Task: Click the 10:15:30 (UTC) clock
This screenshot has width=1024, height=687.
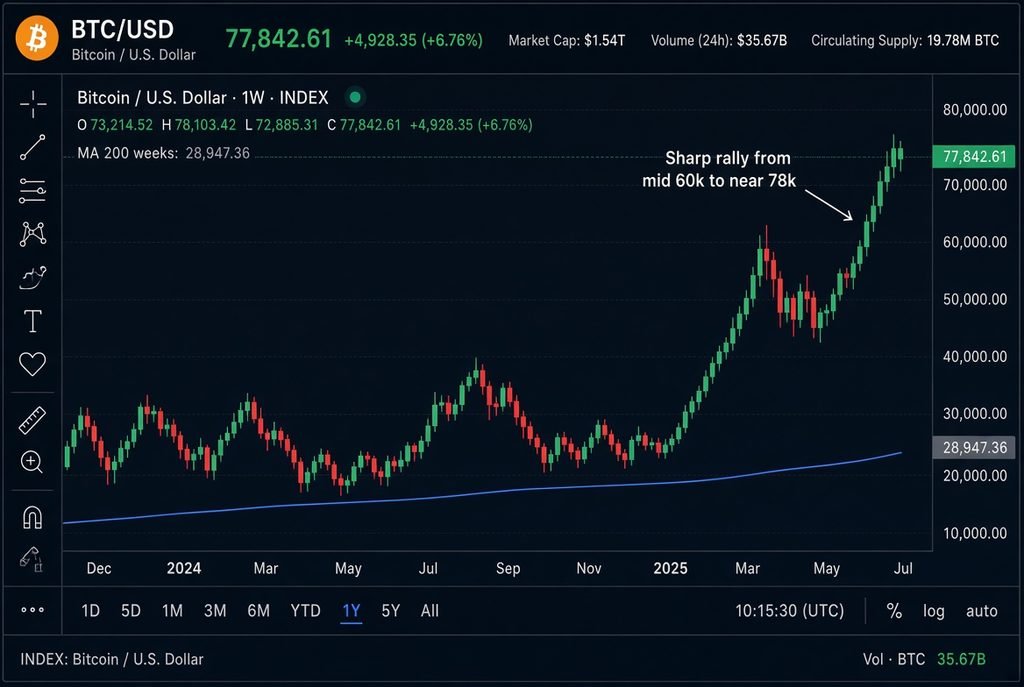Action: point(790,611)
